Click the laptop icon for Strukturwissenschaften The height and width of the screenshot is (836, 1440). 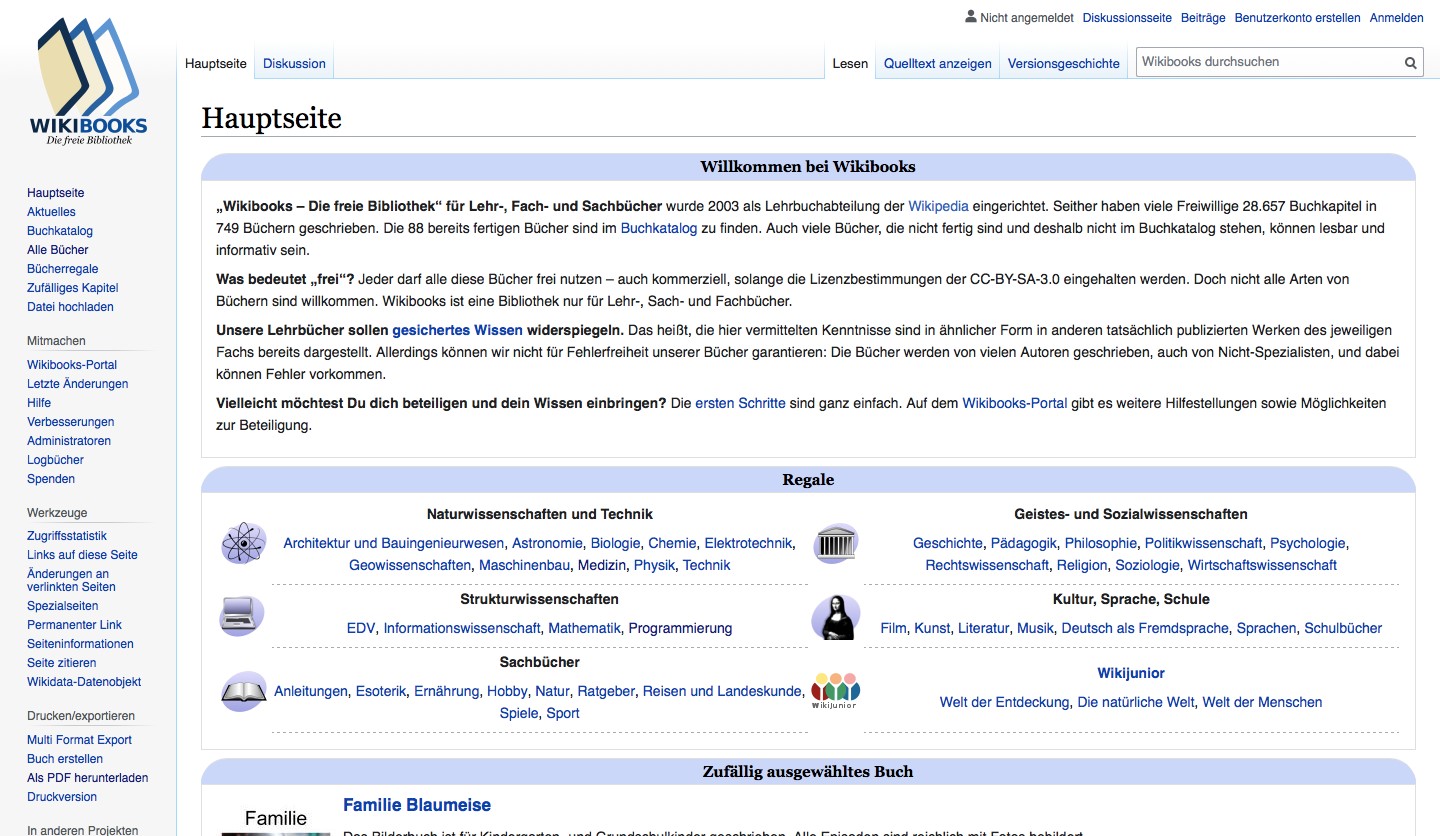point(242,616)
